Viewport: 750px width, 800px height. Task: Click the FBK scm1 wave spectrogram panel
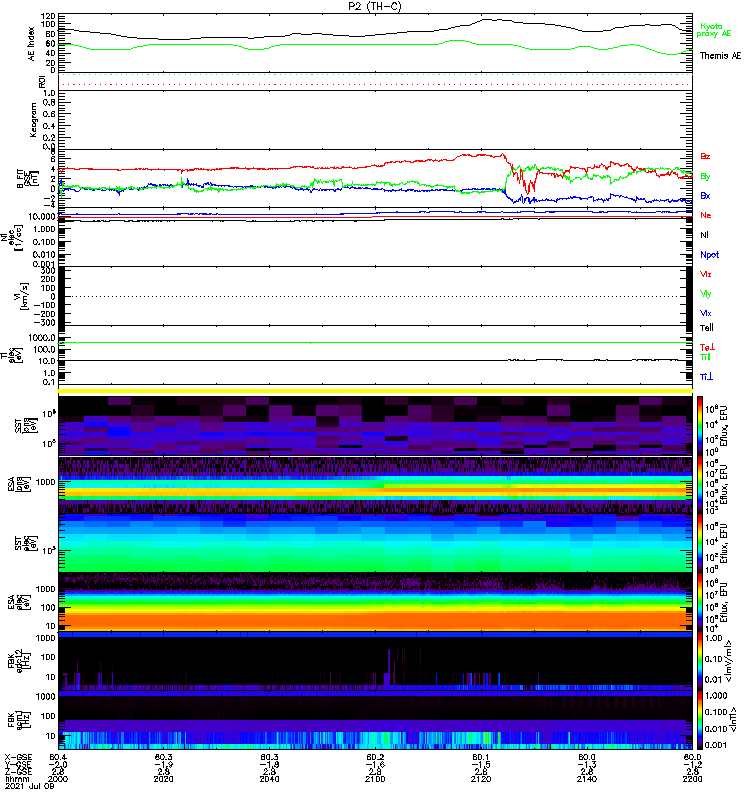coord(375,720)
